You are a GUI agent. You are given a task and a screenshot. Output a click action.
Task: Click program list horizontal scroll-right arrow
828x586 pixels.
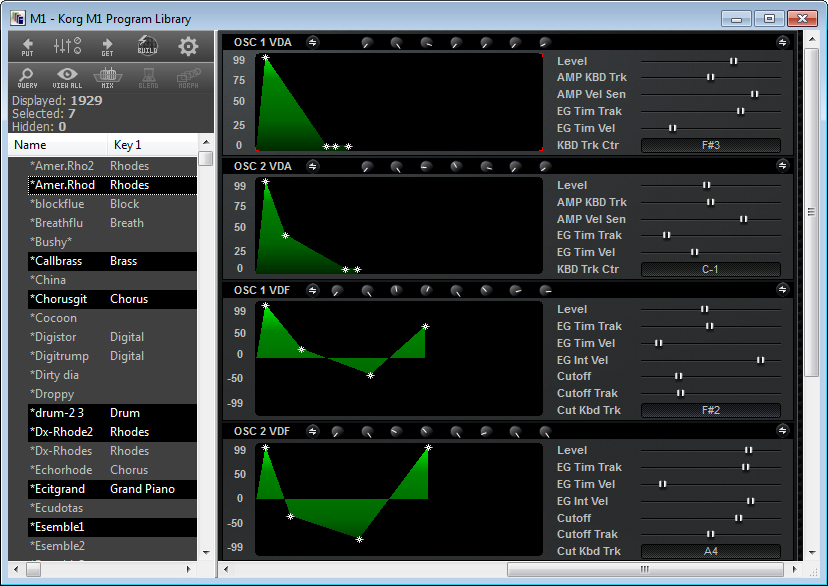coord(189,570)
